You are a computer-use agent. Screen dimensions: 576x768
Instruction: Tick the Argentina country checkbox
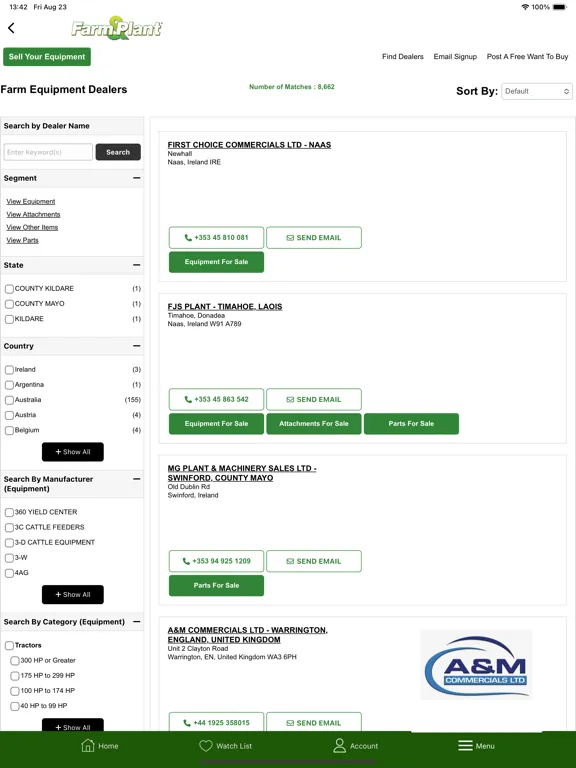tap(9, 385)
